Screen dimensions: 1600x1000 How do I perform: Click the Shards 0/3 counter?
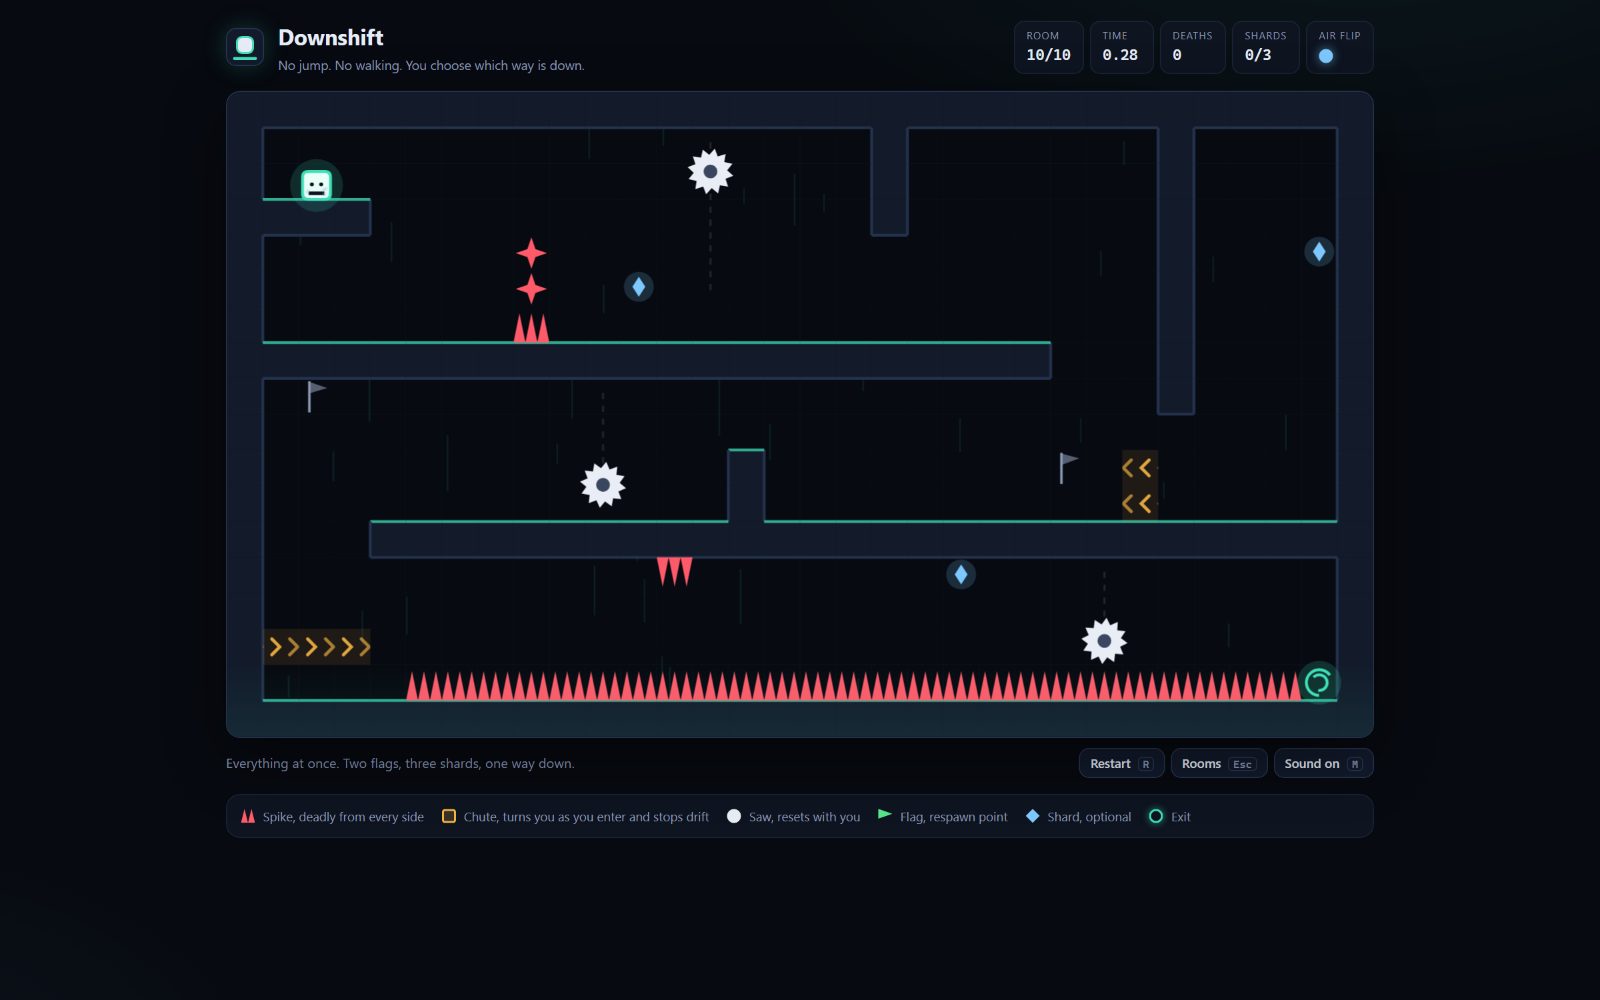[1265, 47]
